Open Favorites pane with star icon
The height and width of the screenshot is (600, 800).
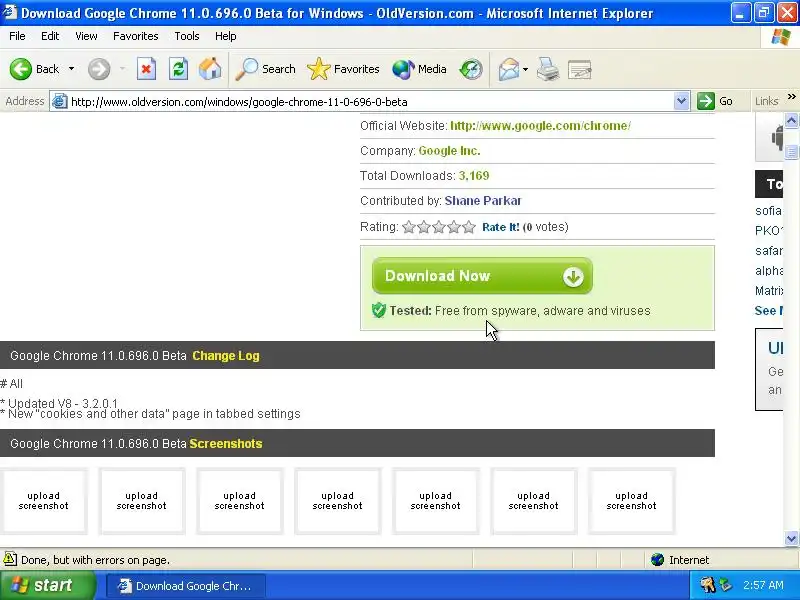click(x=318, y=69)
